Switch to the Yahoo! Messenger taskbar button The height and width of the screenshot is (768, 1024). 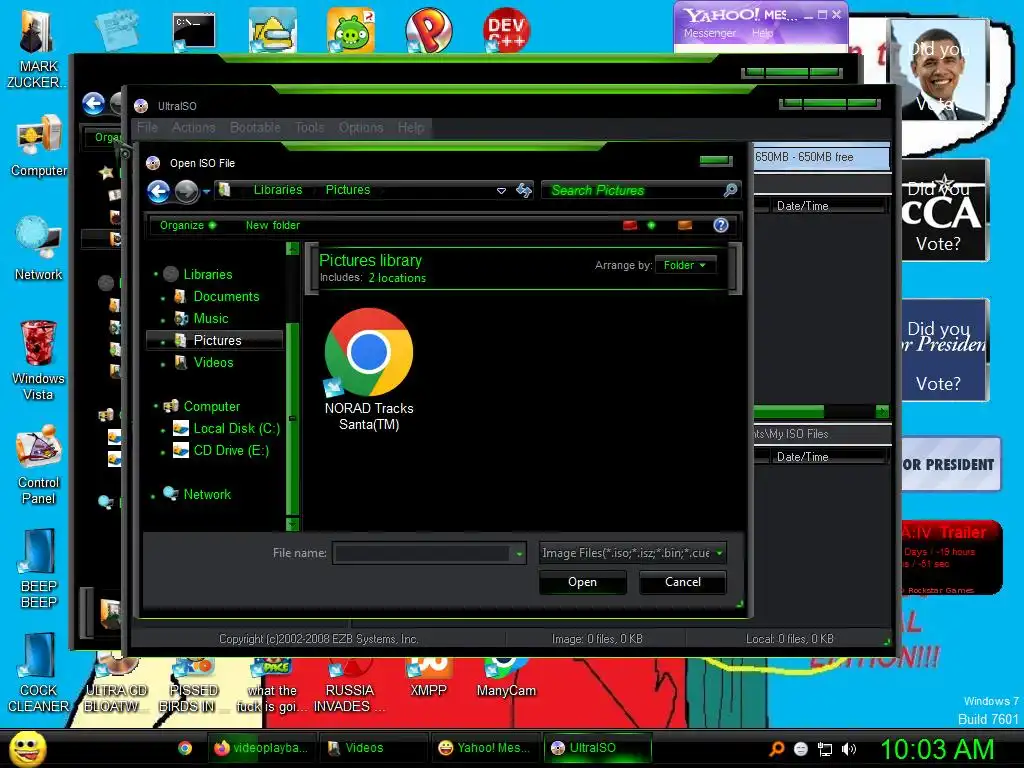click(485, 748)
